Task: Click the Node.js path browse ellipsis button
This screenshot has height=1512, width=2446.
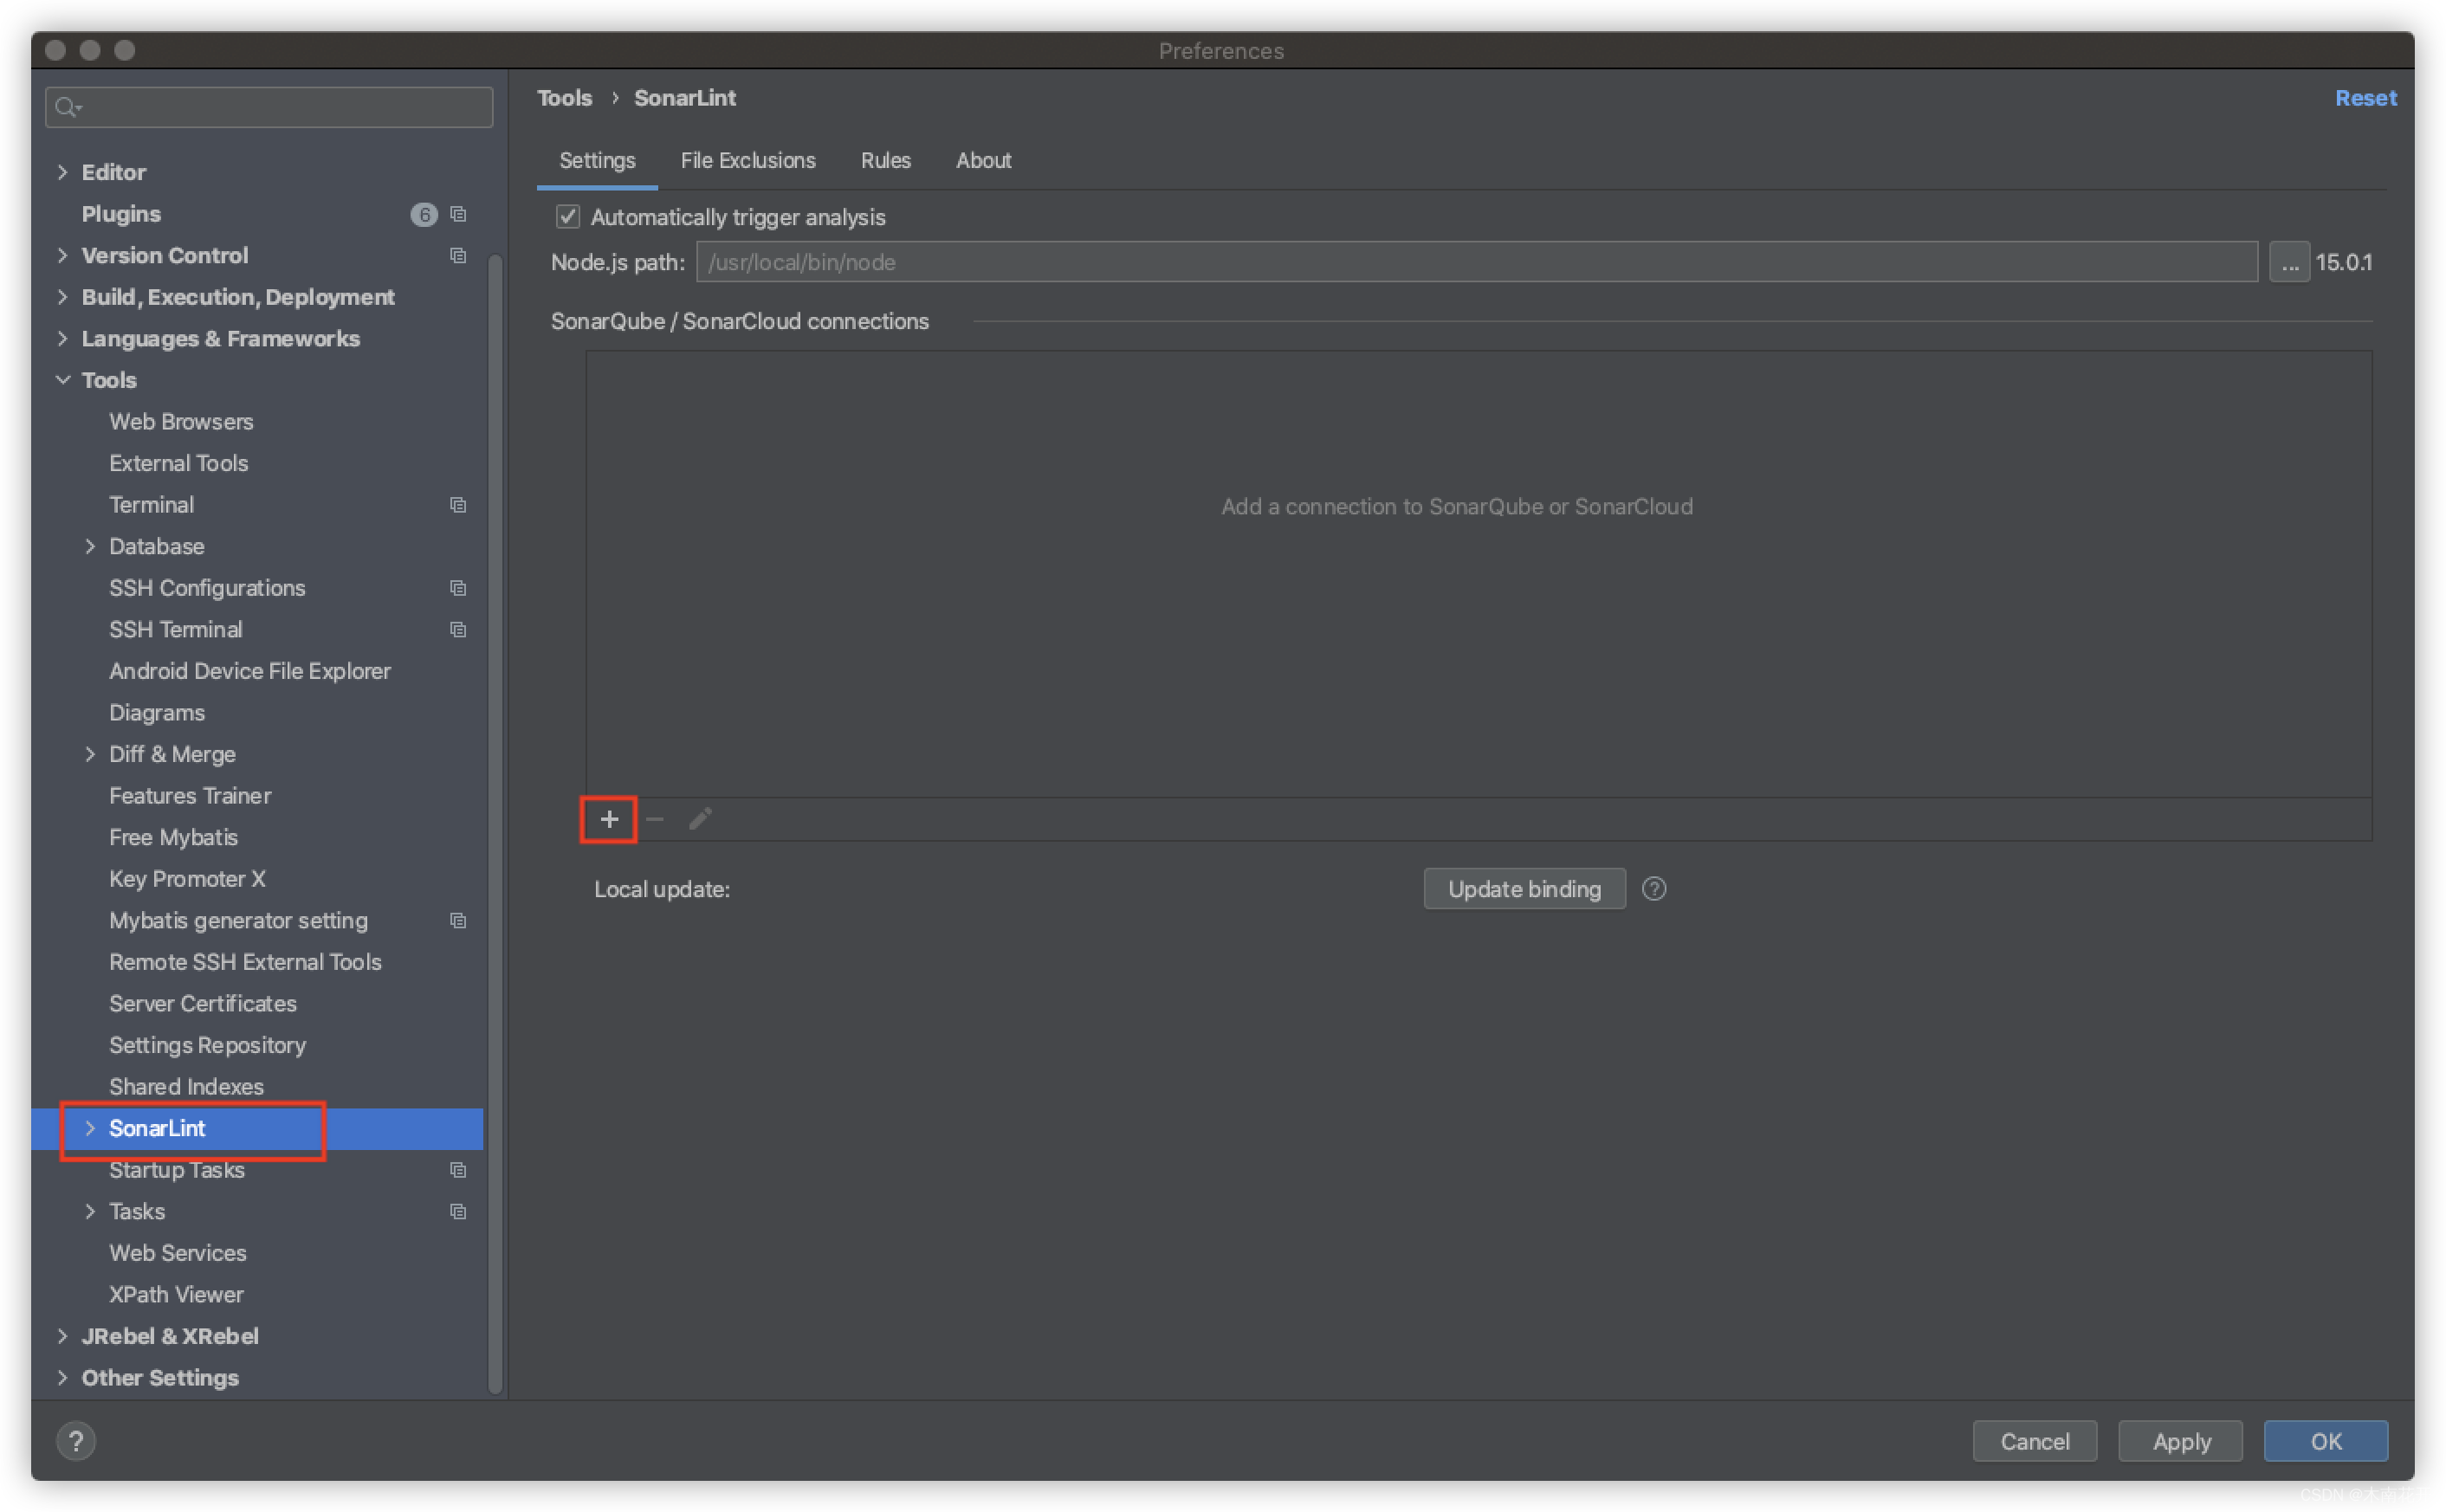Action: click(x=2288, y=263)
